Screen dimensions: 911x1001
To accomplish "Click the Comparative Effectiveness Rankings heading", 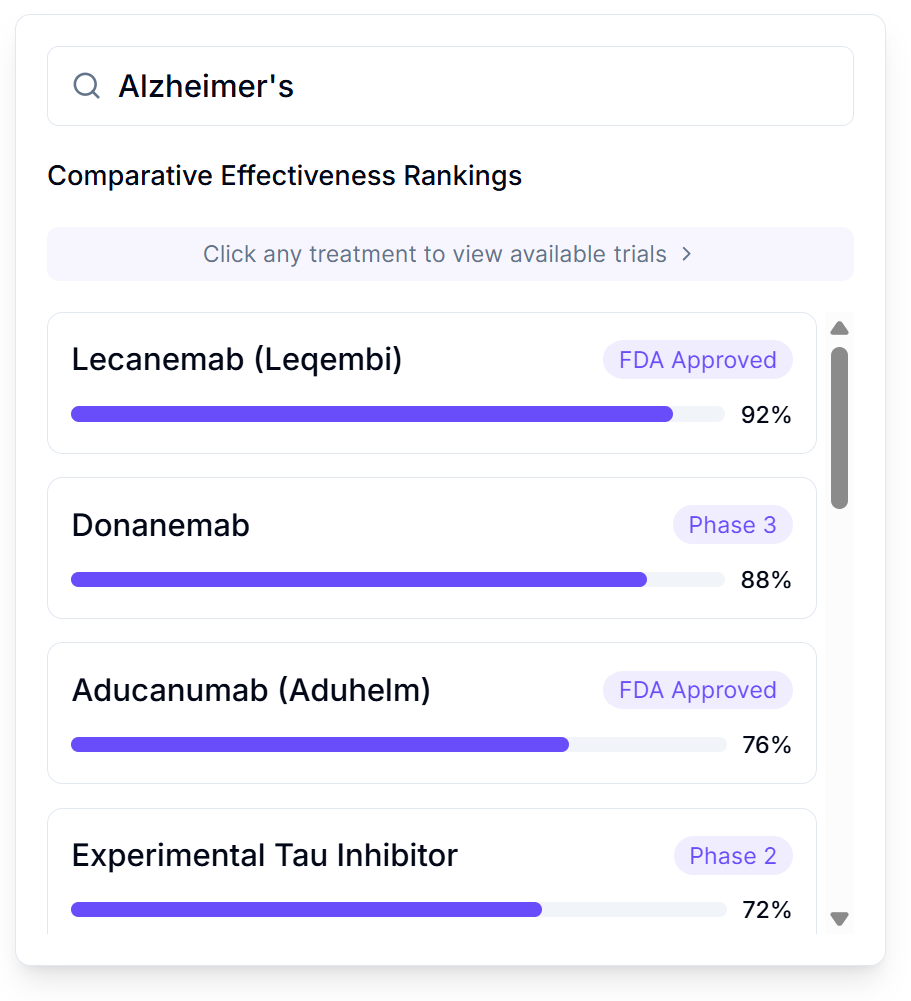I will pyautogui.click(x=285, y=176).
